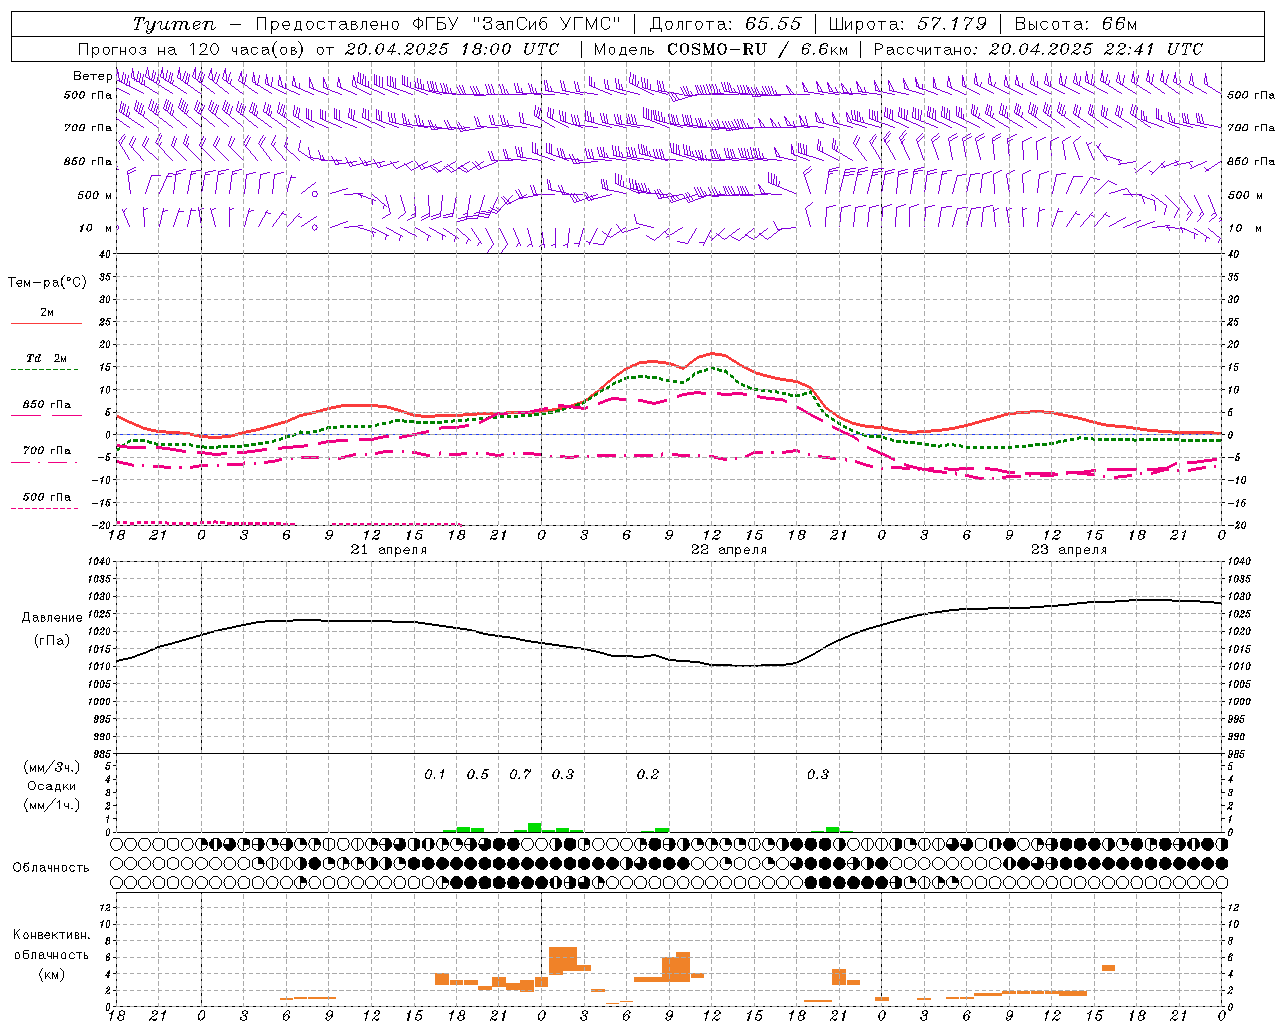Click the "(мм/1ч.)" precipitation unit label
Viewport: 1280px width, 1024px height.
(52, 805)
